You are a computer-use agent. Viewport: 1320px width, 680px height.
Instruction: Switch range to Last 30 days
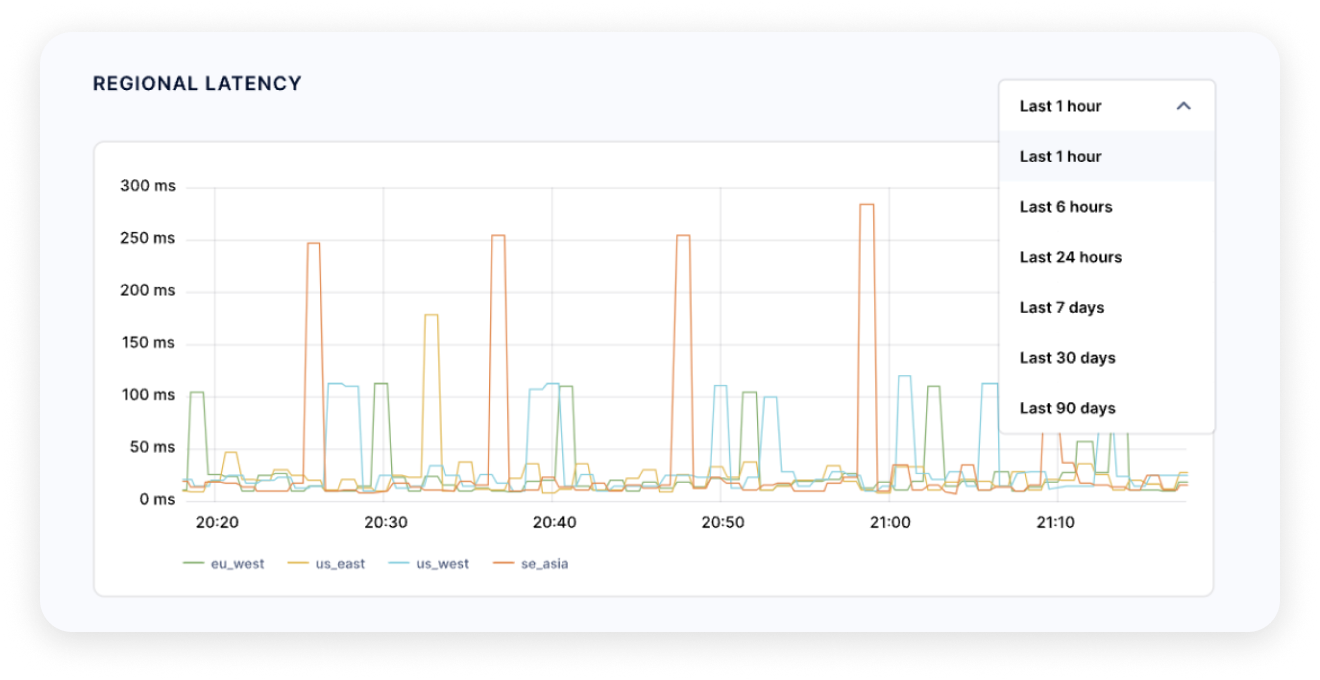(1067, 358)
